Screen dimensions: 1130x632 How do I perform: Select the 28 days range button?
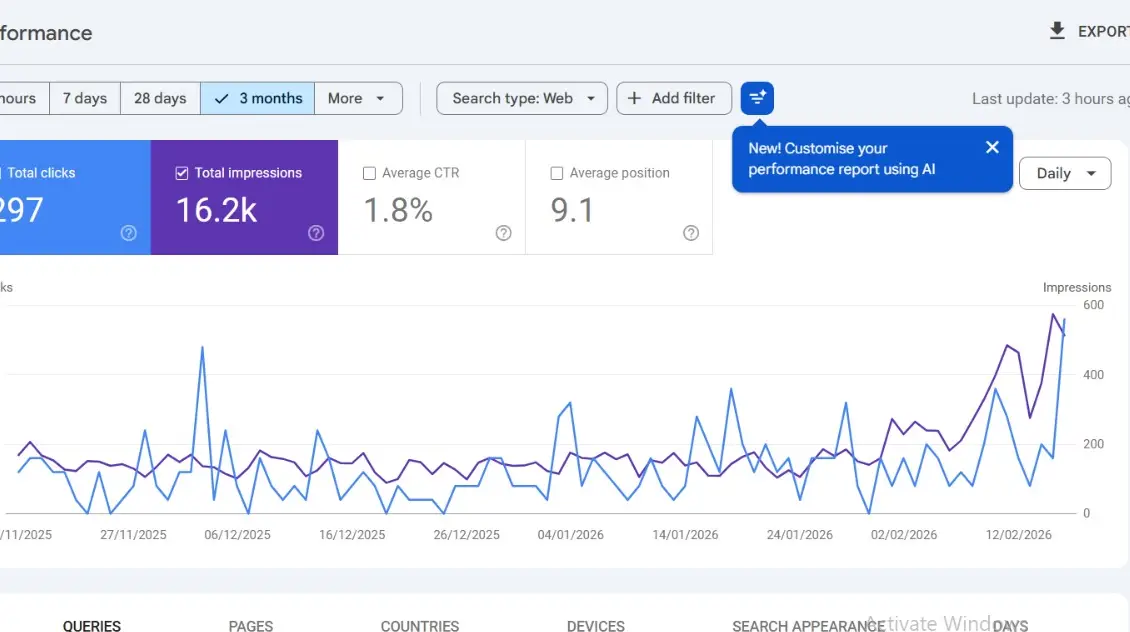coord(160,98)
